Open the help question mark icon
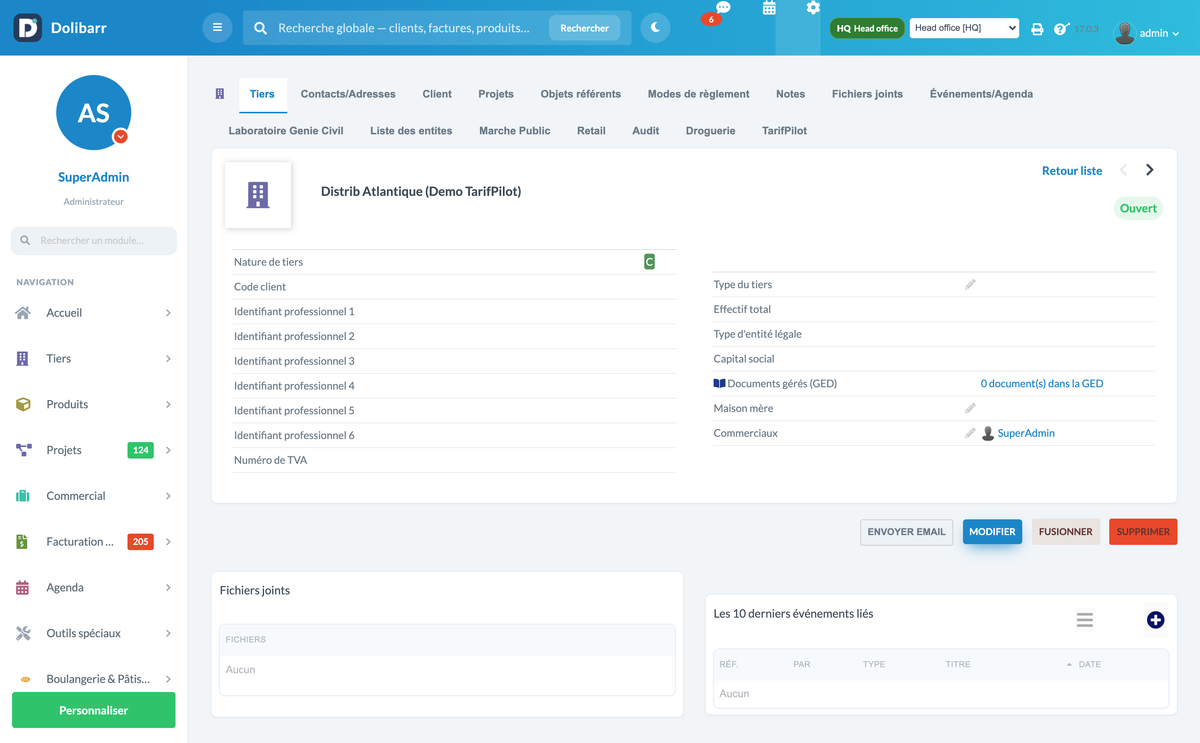Viewport: 1200px width, 743px height. click(1061, 29)
